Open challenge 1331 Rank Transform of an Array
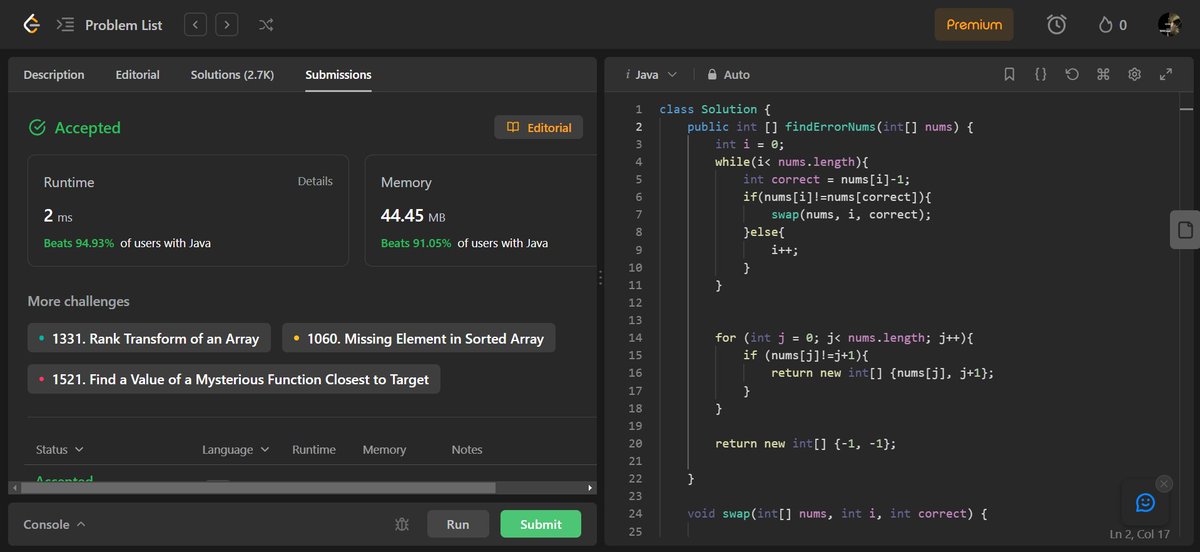The image size is (1200, 552). (148, 339)
